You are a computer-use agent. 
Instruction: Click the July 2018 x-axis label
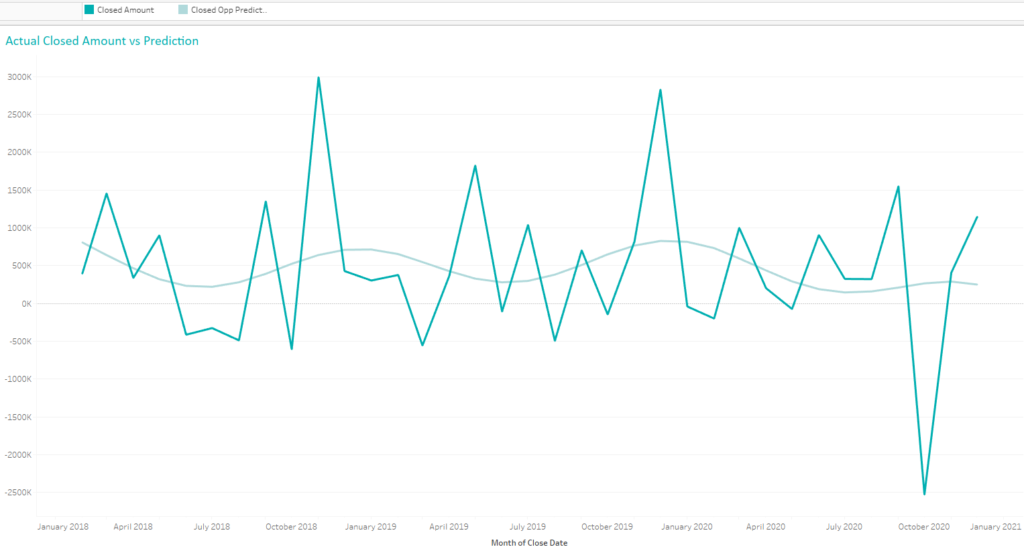click(212, 527)
